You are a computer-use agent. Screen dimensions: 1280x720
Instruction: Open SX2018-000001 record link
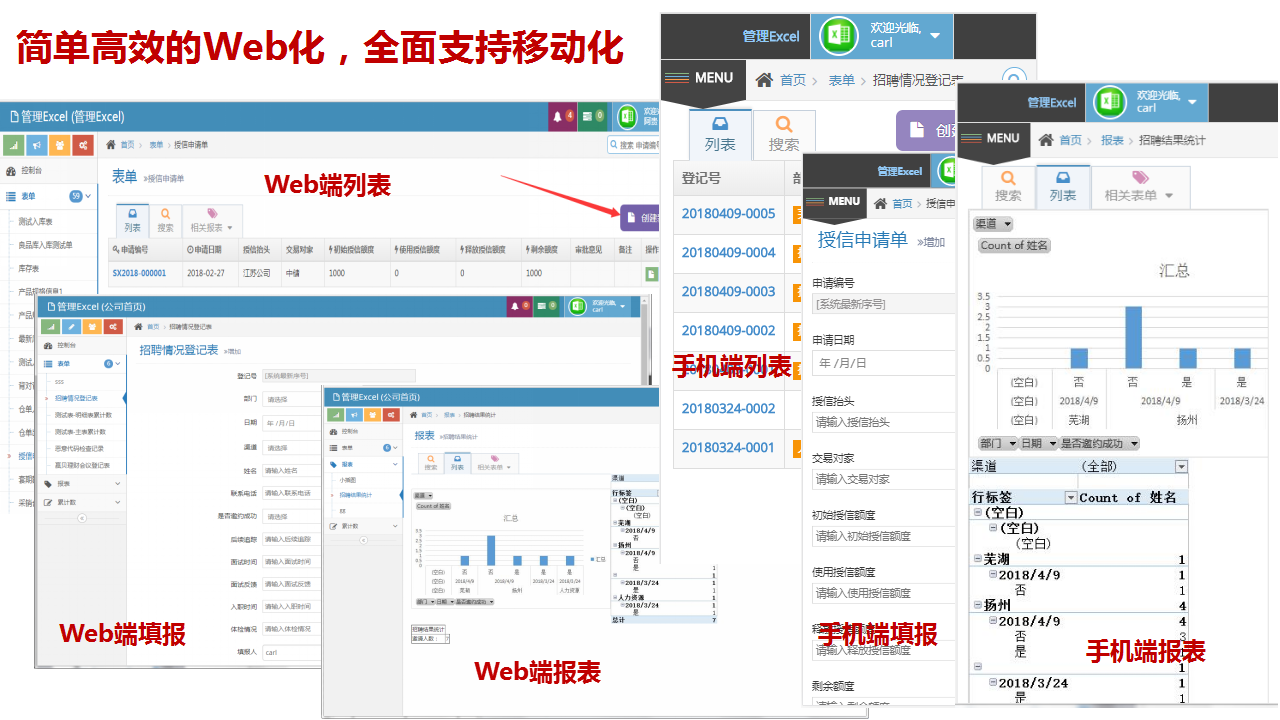tap(139, 273)
